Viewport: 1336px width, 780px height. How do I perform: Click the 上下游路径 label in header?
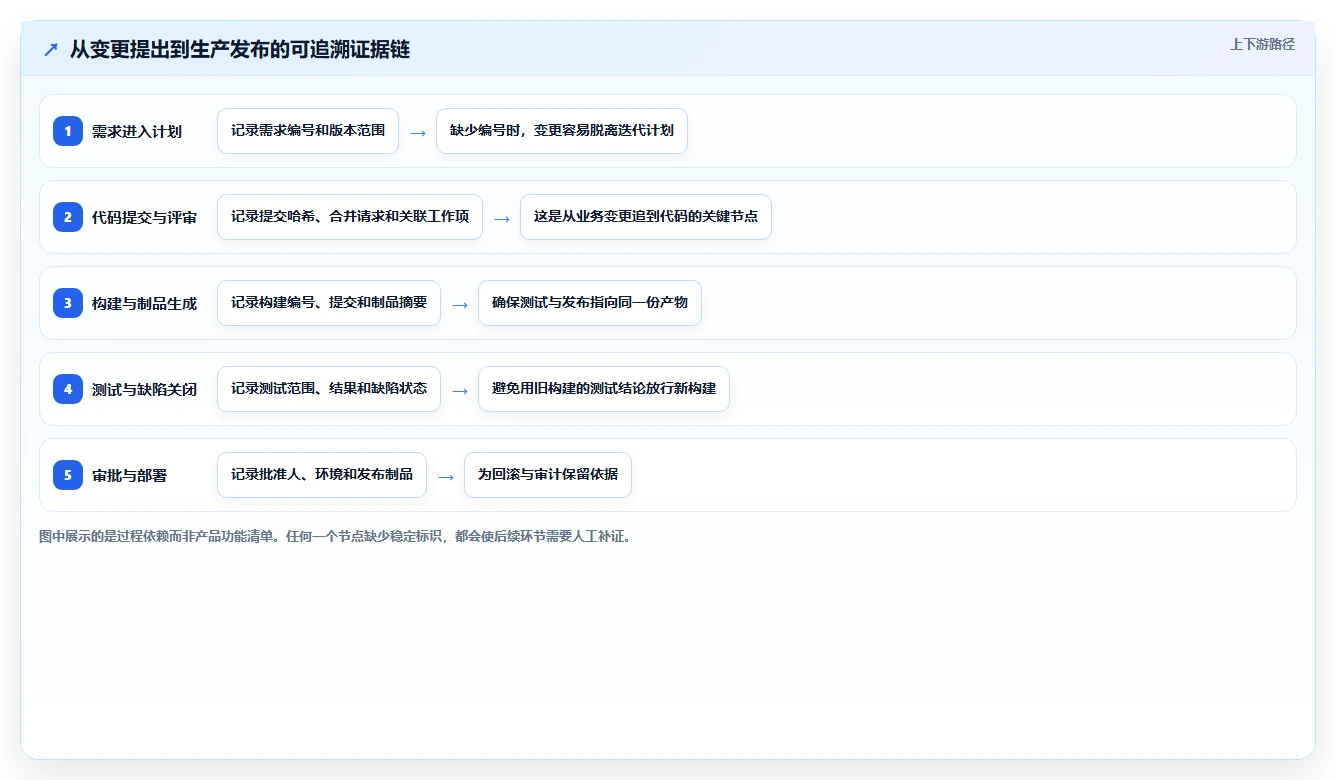(1262, 44)
